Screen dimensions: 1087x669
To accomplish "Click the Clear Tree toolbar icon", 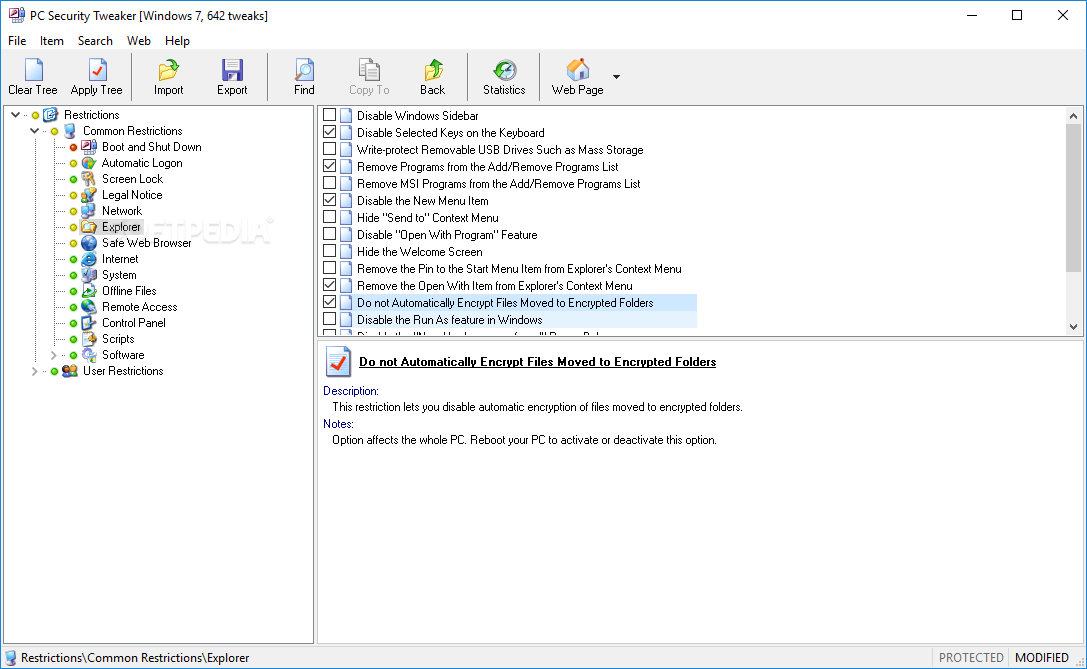I will (33, 70).
